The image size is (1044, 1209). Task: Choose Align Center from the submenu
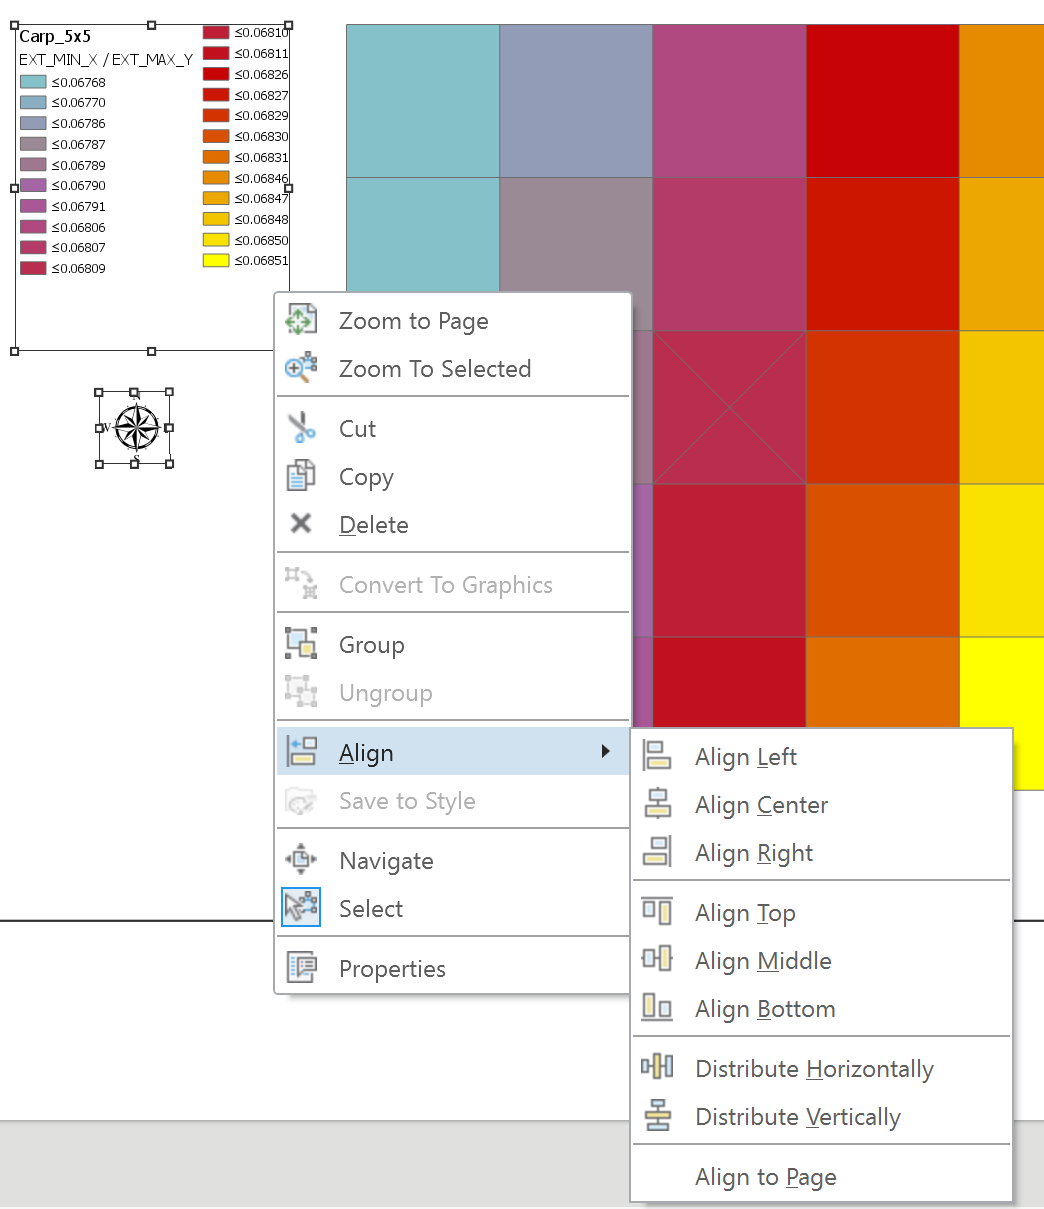pos(761,805)
